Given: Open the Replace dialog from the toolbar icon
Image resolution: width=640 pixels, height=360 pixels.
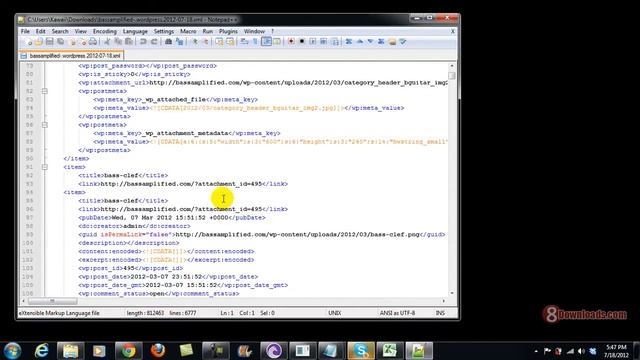Looking at the screenshot, I should point(179,42).
